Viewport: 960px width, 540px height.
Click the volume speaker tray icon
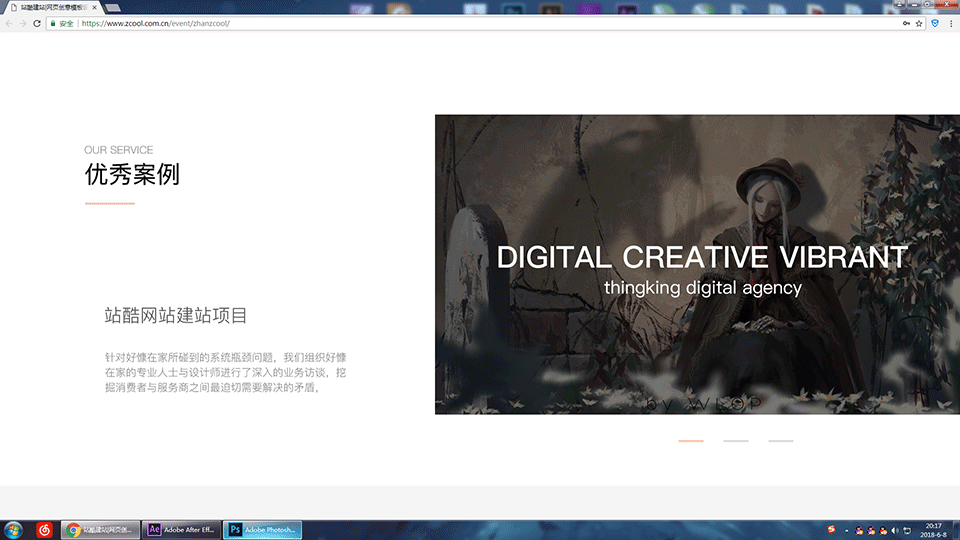(895, 531)
